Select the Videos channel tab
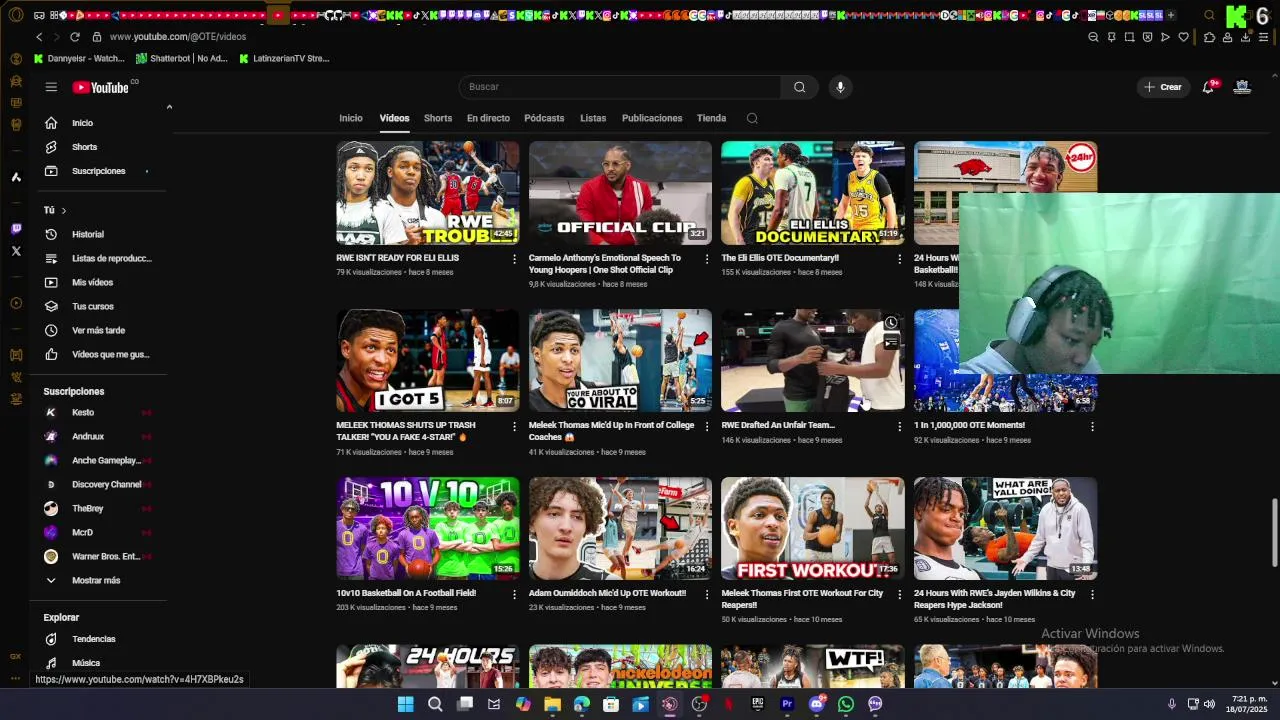 [x=394, y=118]
